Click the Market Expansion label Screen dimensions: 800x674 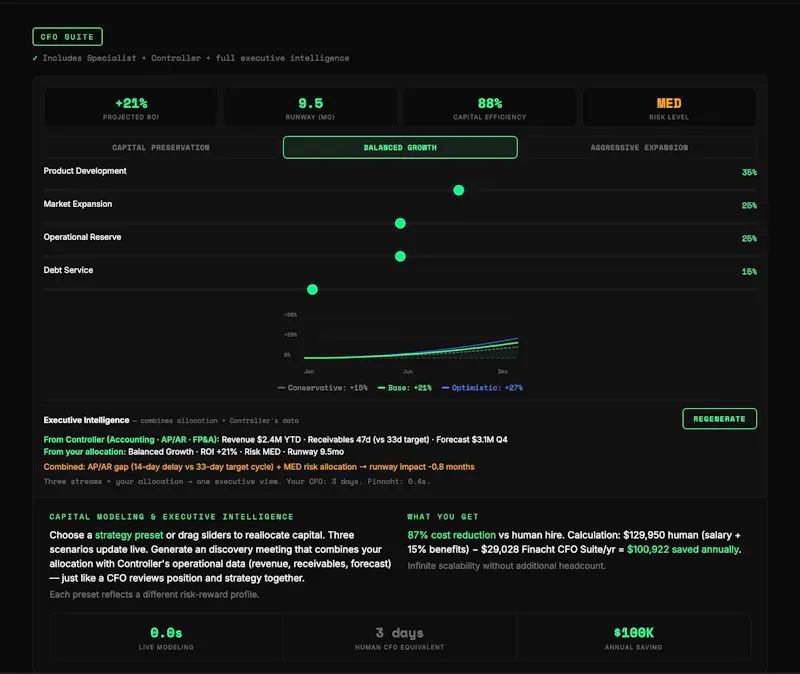pos(78,204)
